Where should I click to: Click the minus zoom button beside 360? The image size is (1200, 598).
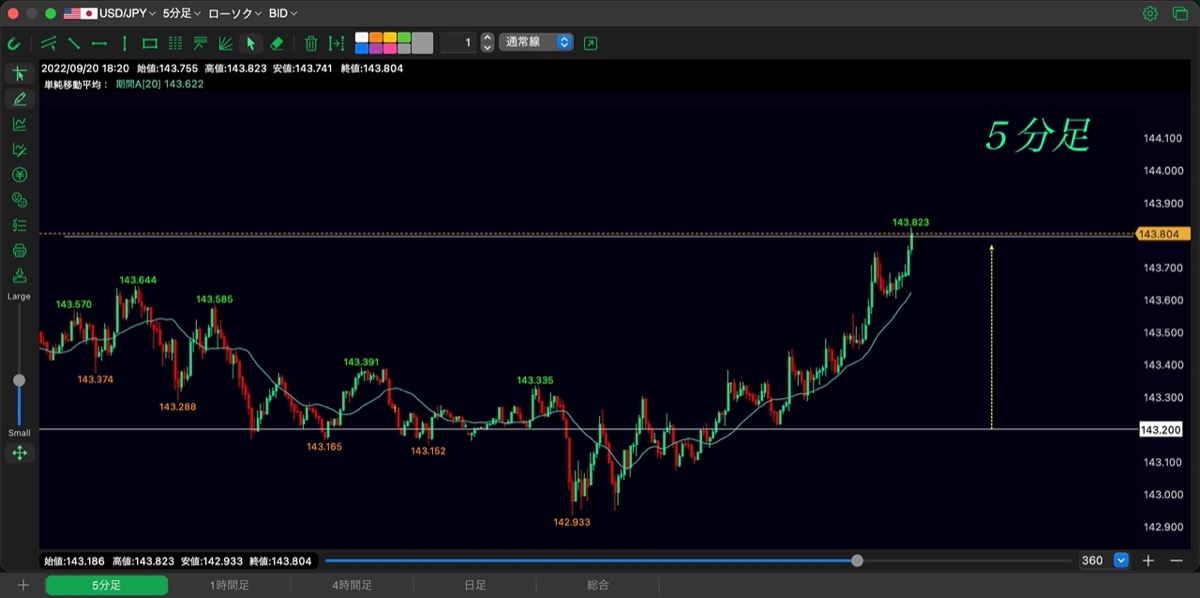click(1176, 561)
